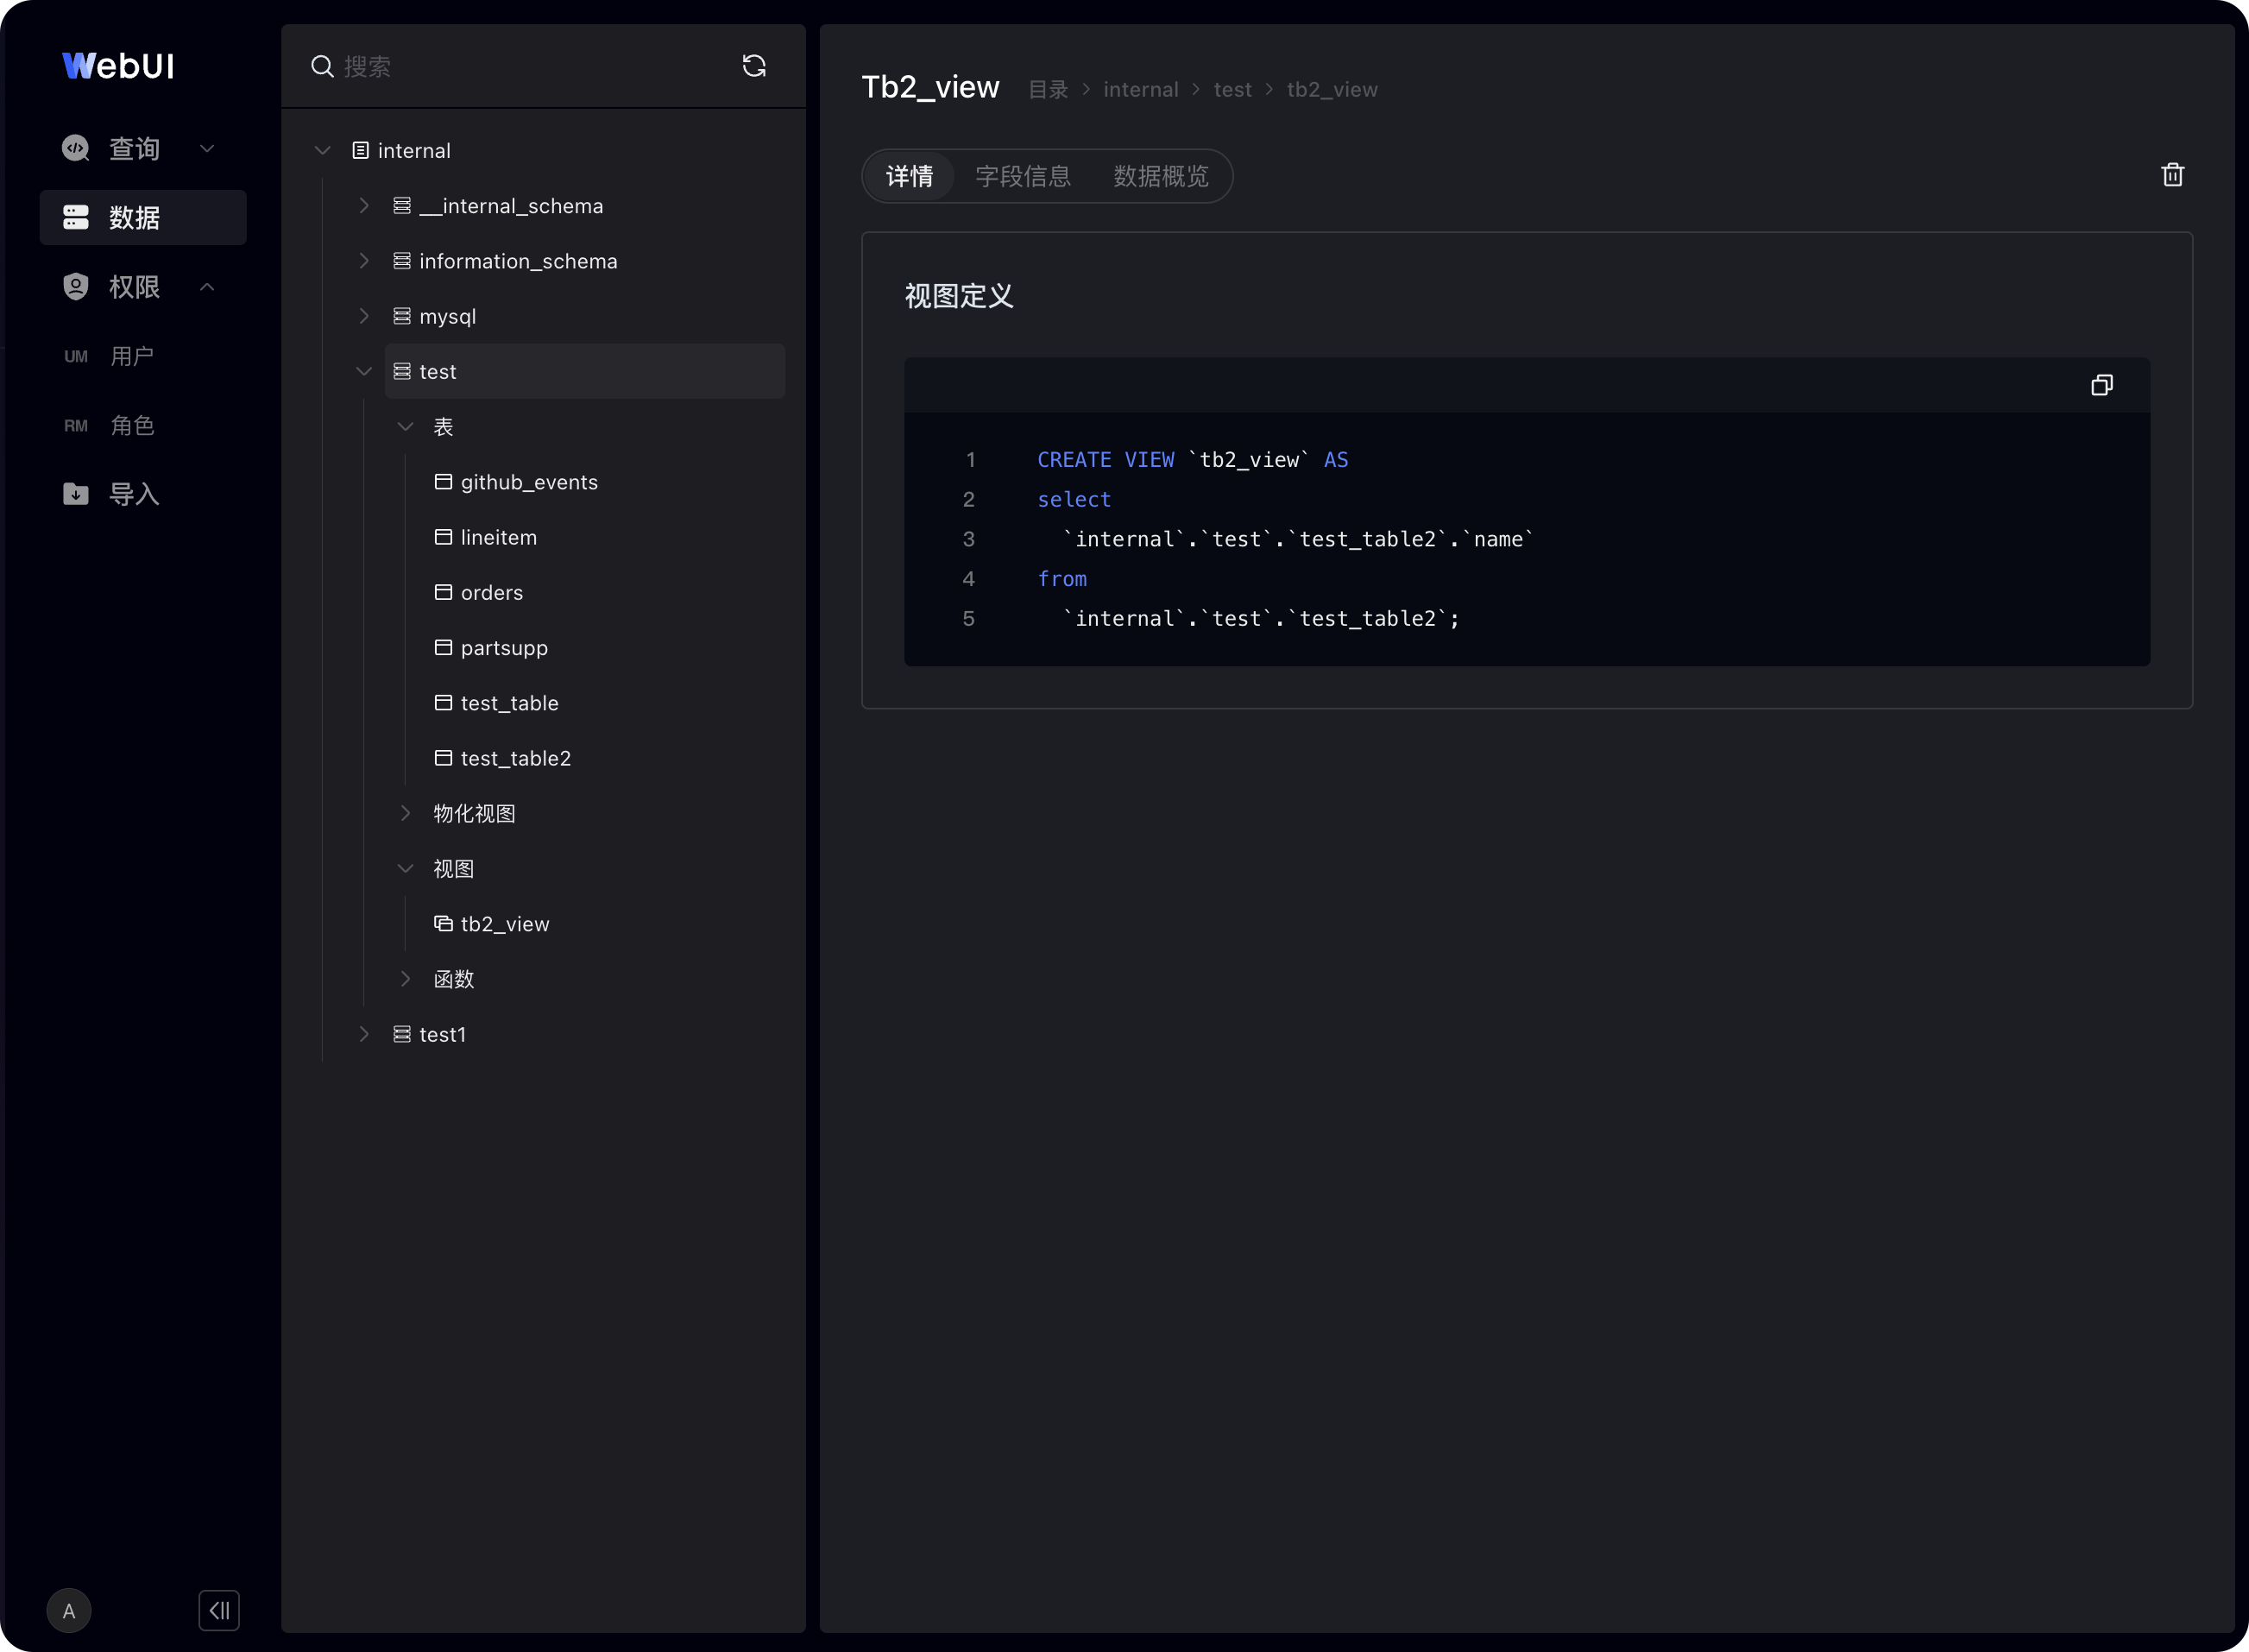
Task: Collapse the sidebar with bottom toggle icon
Action: pos(219,1610)
